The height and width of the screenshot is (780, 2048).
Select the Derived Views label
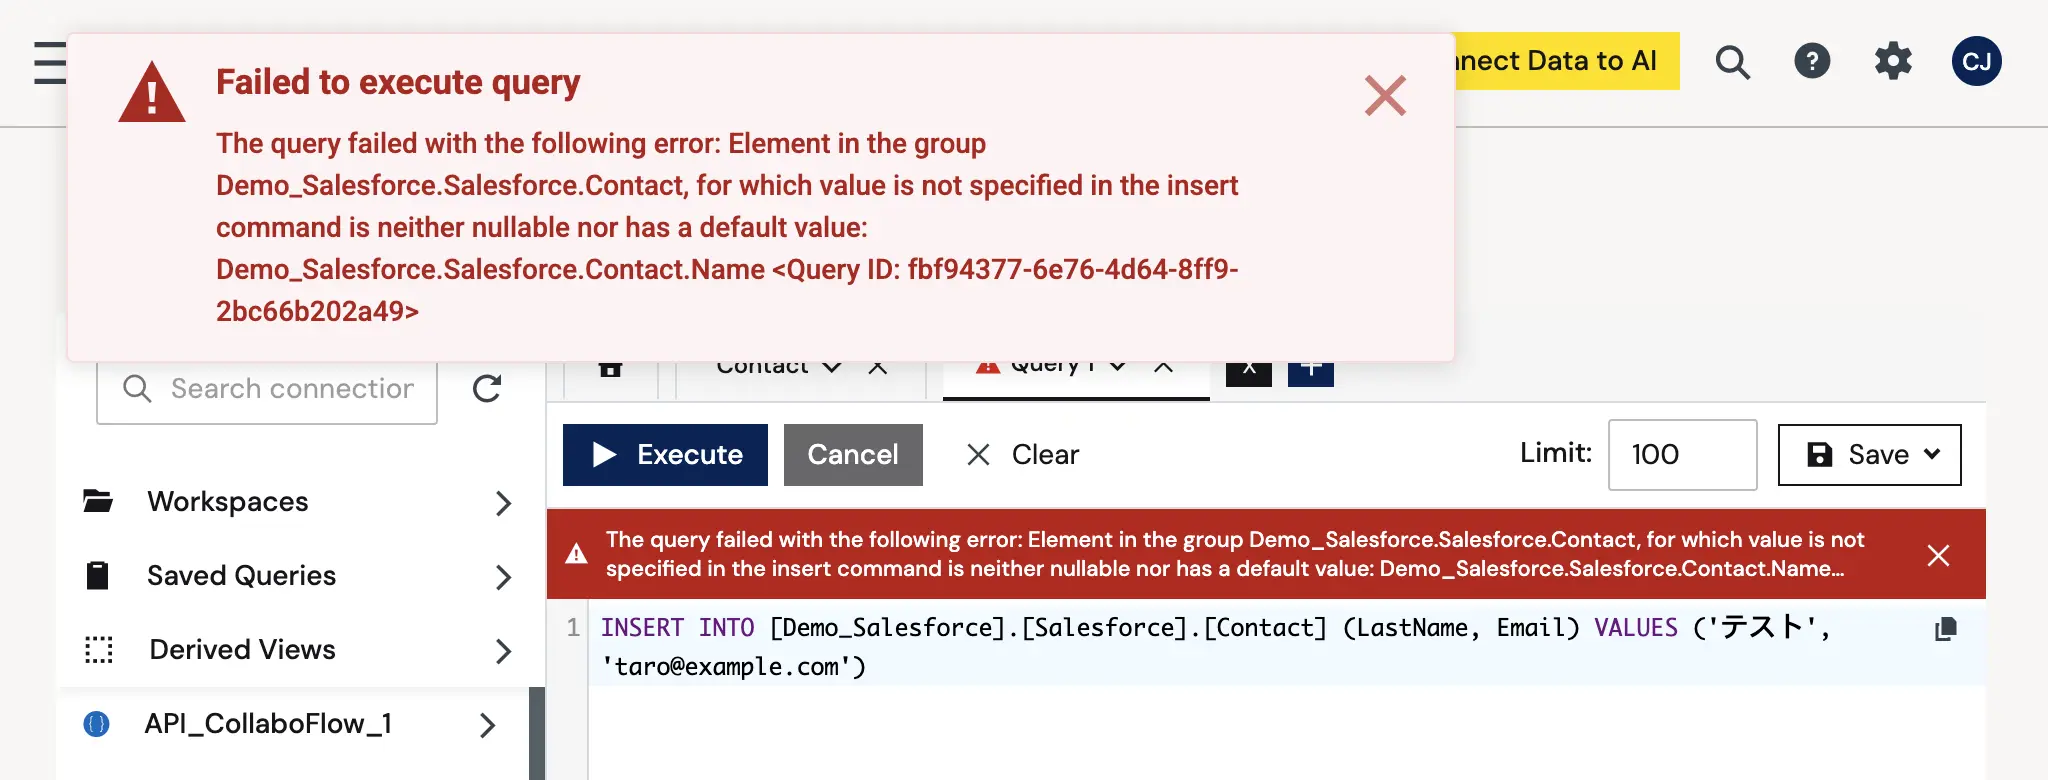click(x=242, y=649)
